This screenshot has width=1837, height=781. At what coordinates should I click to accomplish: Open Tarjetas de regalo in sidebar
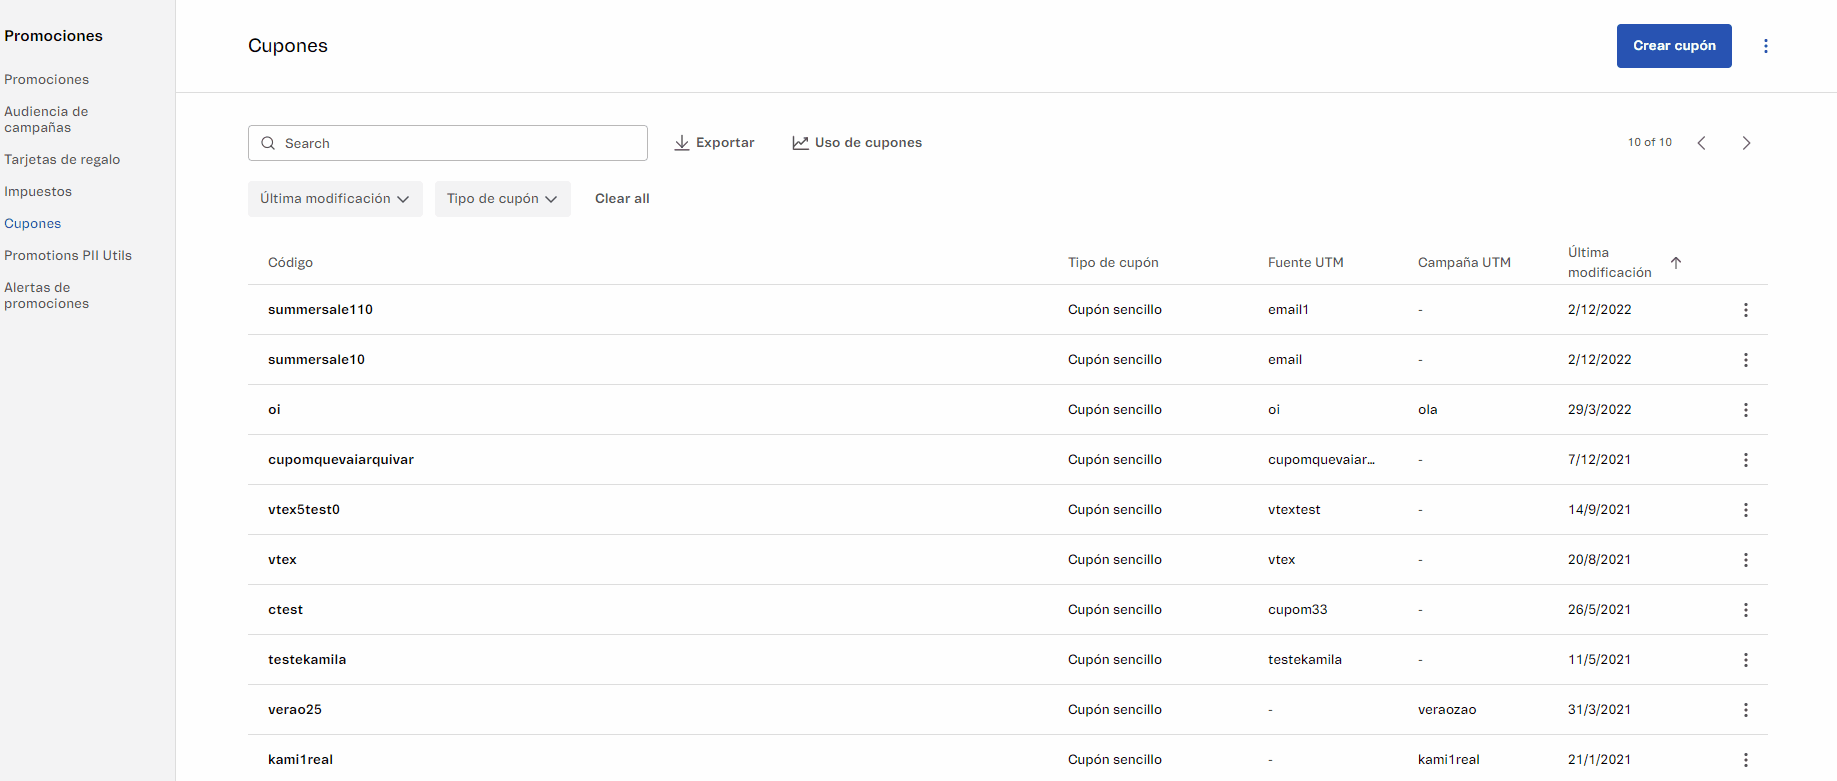point(62,160)
